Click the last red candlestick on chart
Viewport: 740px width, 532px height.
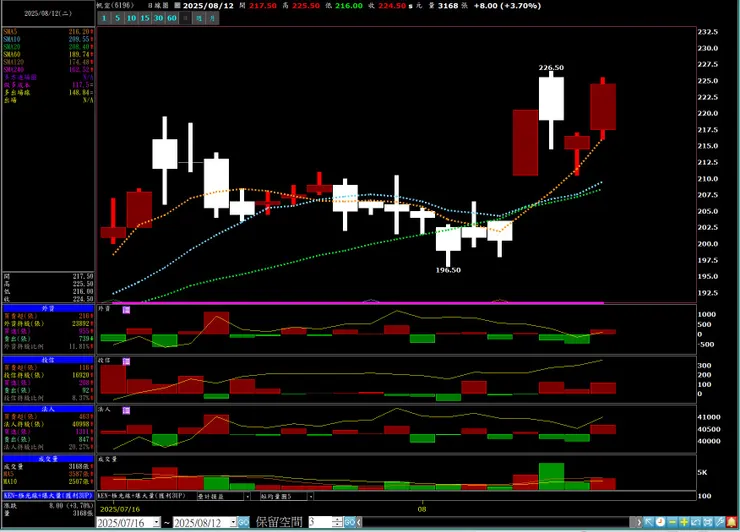[603, 107]
